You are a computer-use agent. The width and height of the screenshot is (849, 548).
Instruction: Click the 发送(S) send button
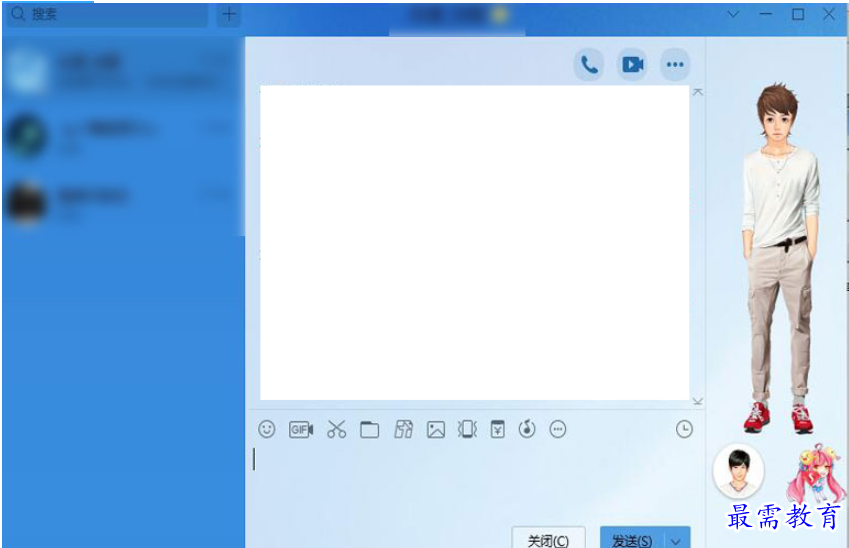click(632, 537)
